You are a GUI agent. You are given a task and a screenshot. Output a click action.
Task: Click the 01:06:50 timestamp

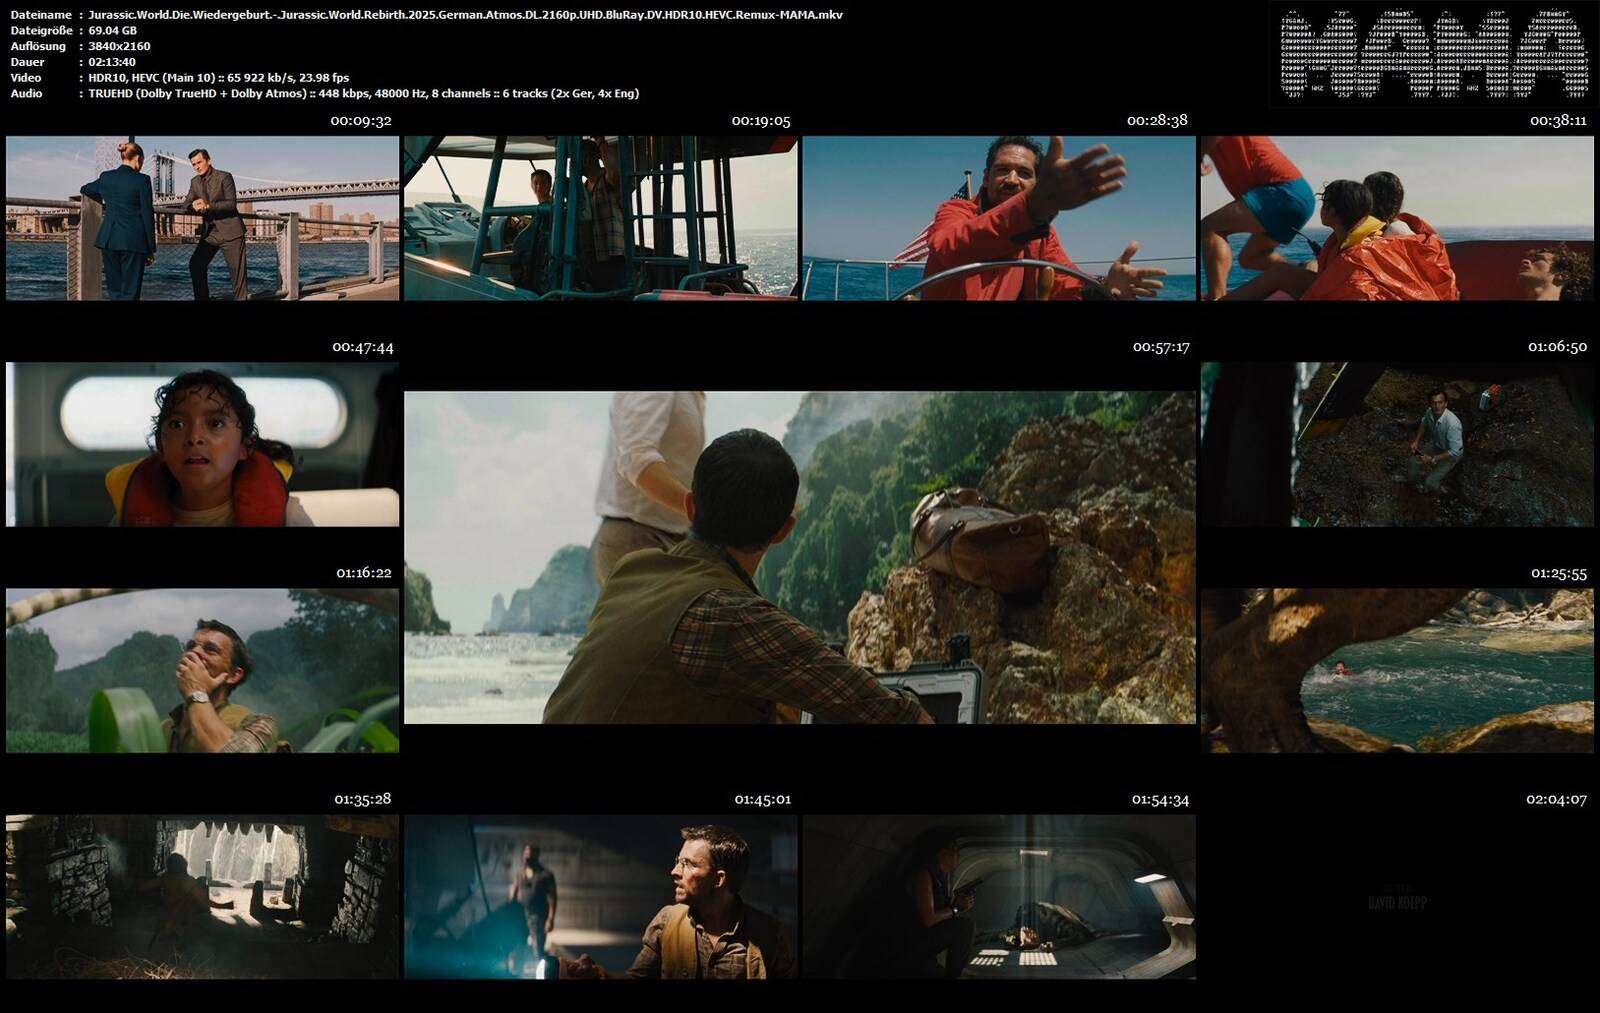1557,347
